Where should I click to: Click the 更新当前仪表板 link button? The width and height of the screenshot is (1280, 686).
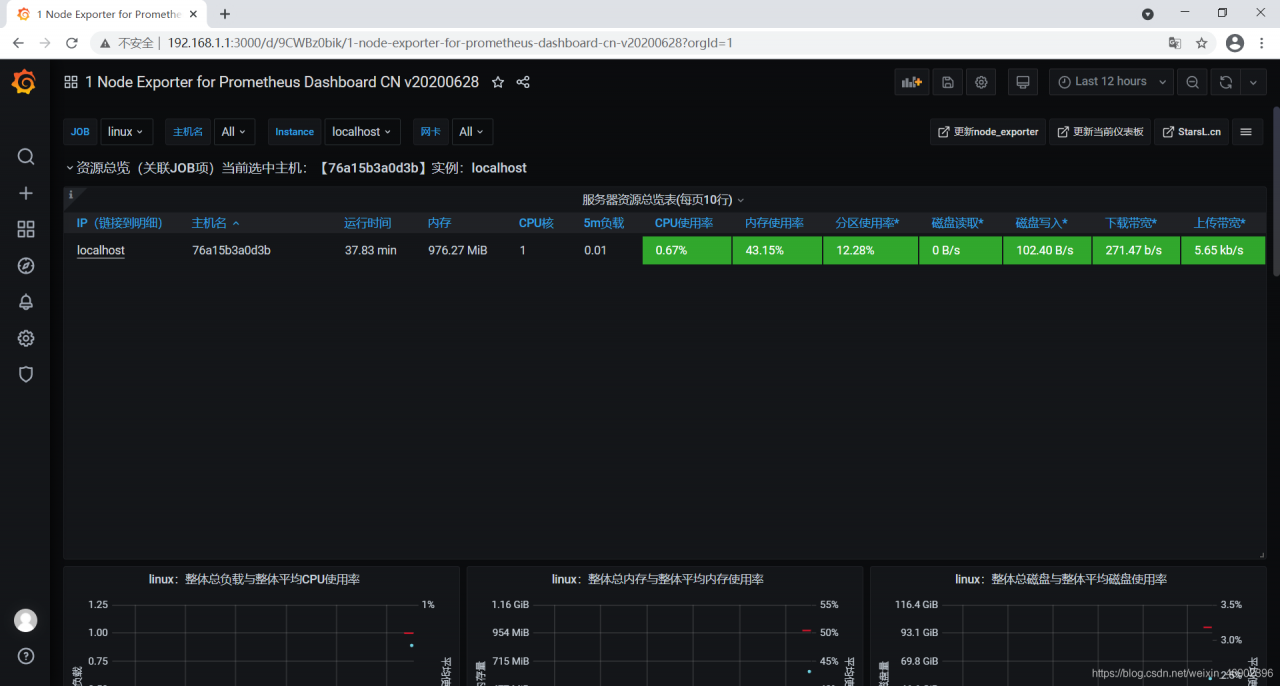(1100, 132)
